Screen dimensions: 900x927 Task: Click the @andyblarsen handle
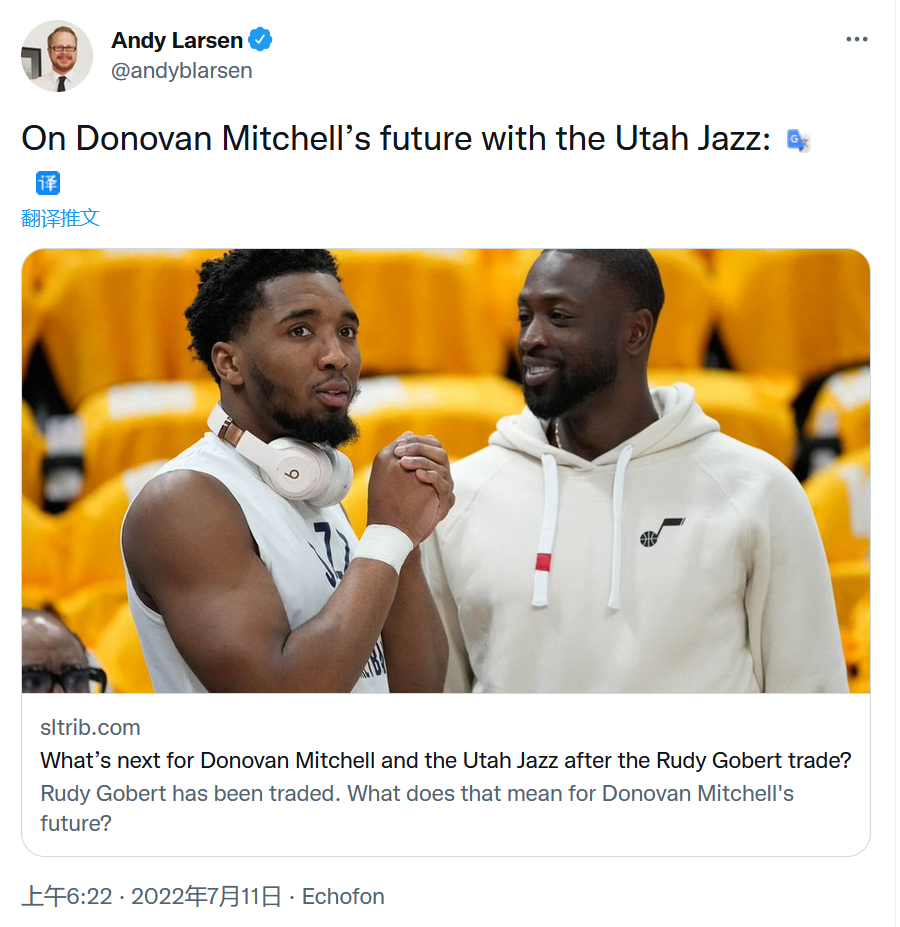pyautogui.click(x=182, y=71)
